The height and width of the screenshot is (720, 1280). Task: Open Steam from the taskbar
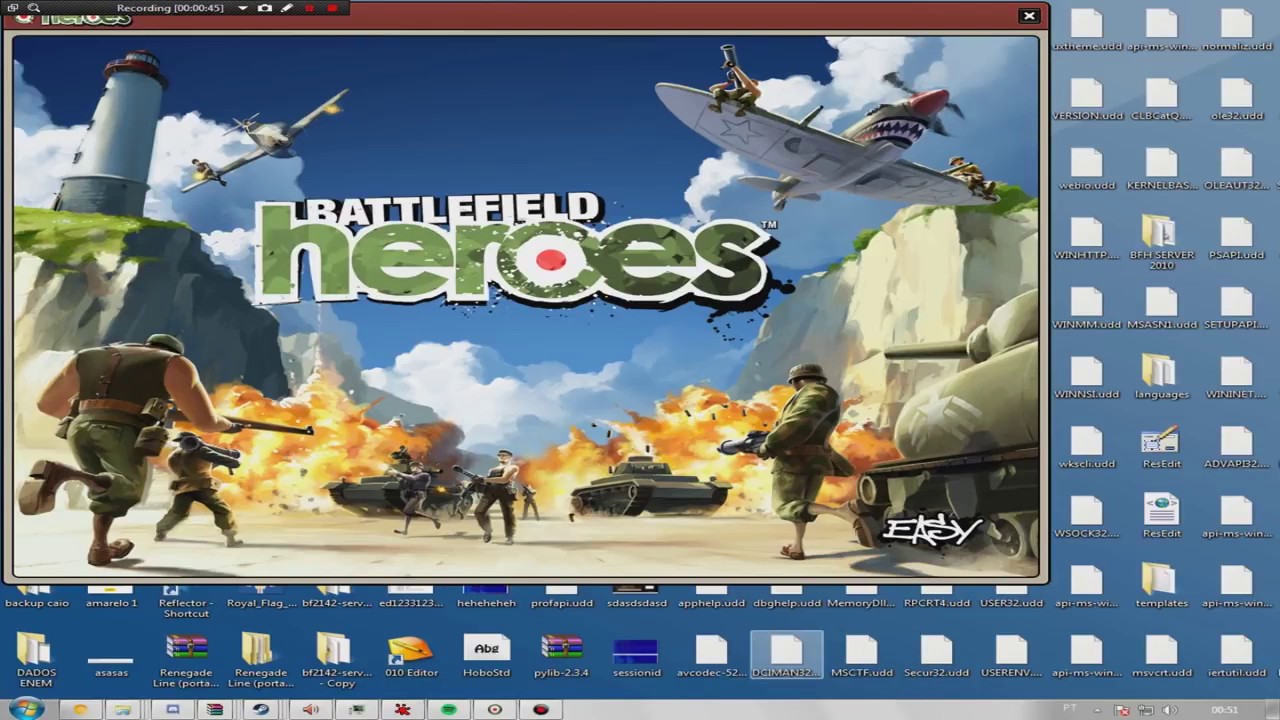pyautogui.click(x=261, y=709)
